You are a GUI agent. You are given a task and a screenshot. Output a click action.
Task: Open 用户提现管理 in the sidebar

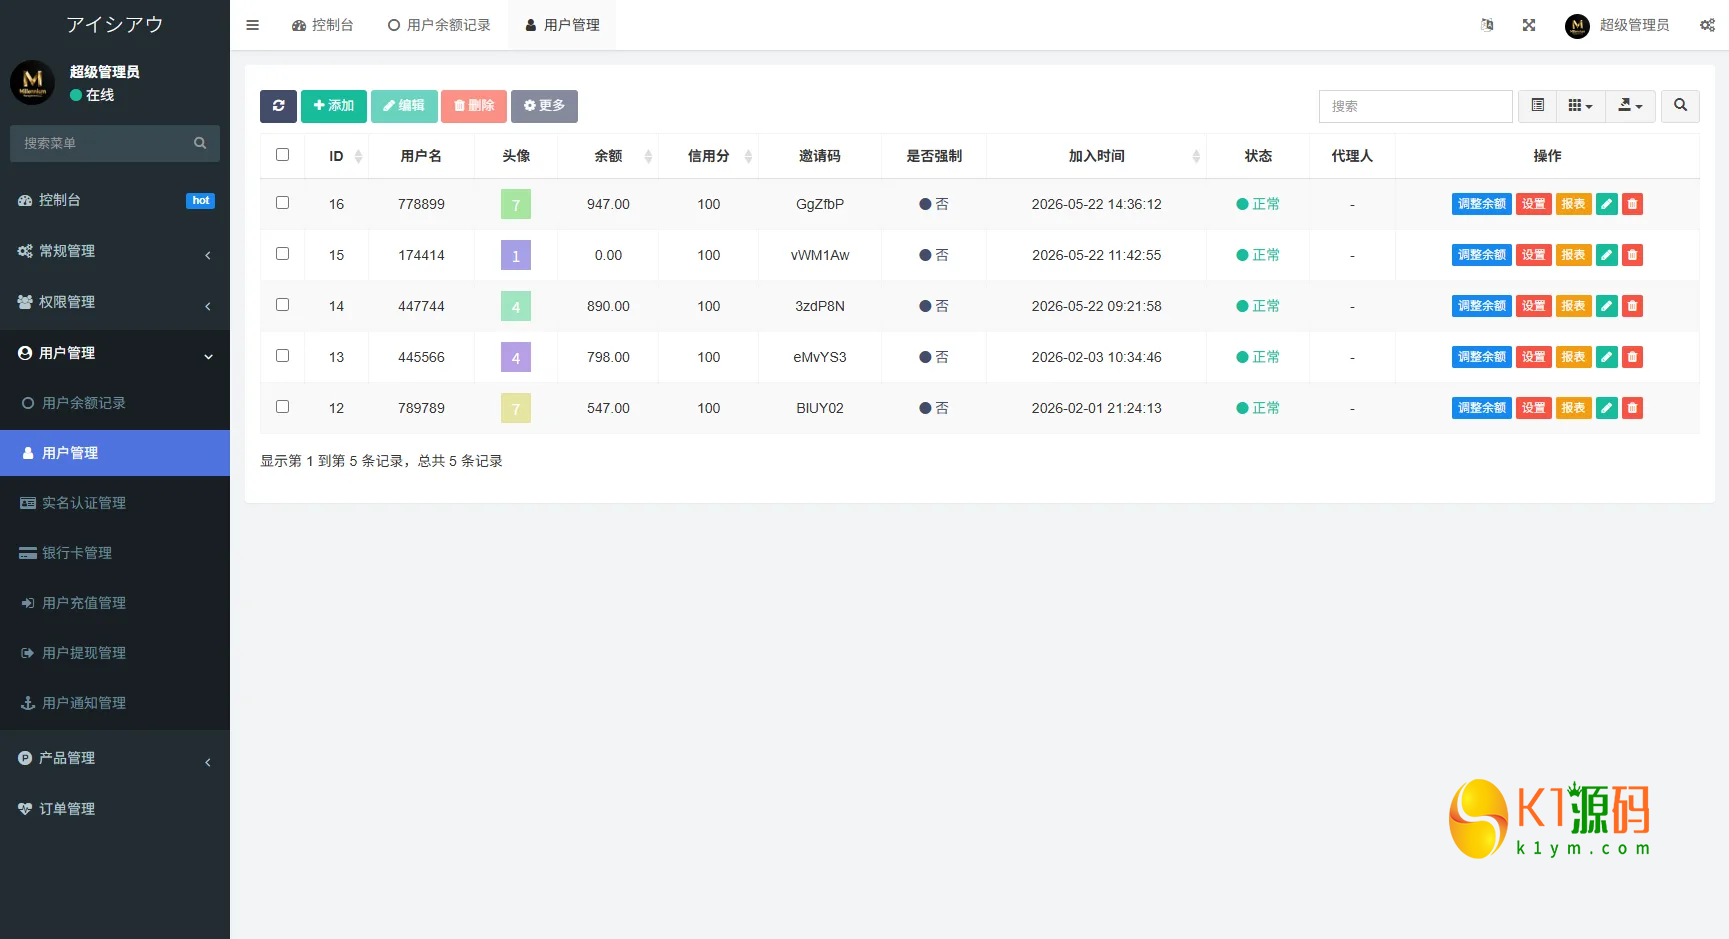click(115, 653)
